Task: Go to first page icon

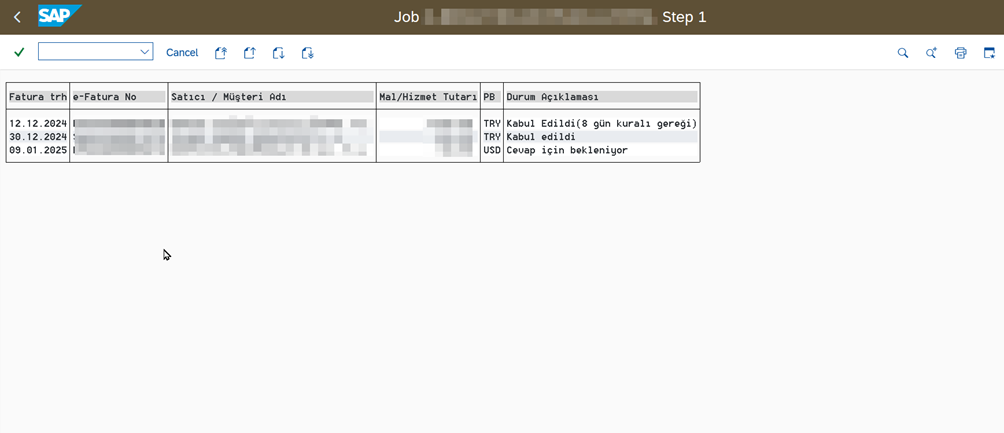Action: pyautogui.click(x=221, y=53)
